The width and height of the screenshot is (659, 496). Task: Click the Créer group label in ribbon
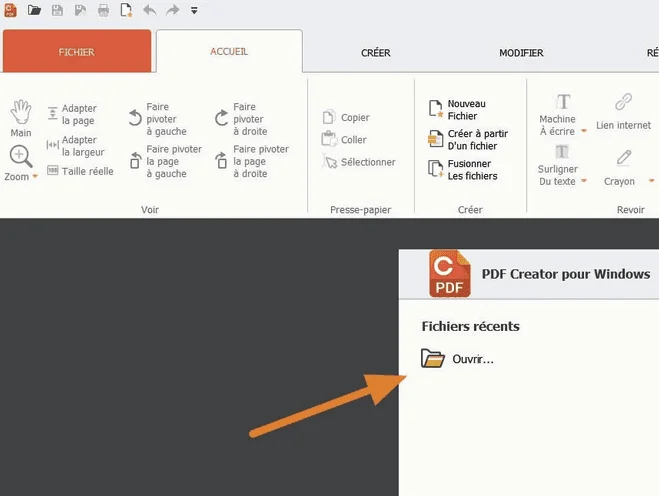(x=470, y=209)
